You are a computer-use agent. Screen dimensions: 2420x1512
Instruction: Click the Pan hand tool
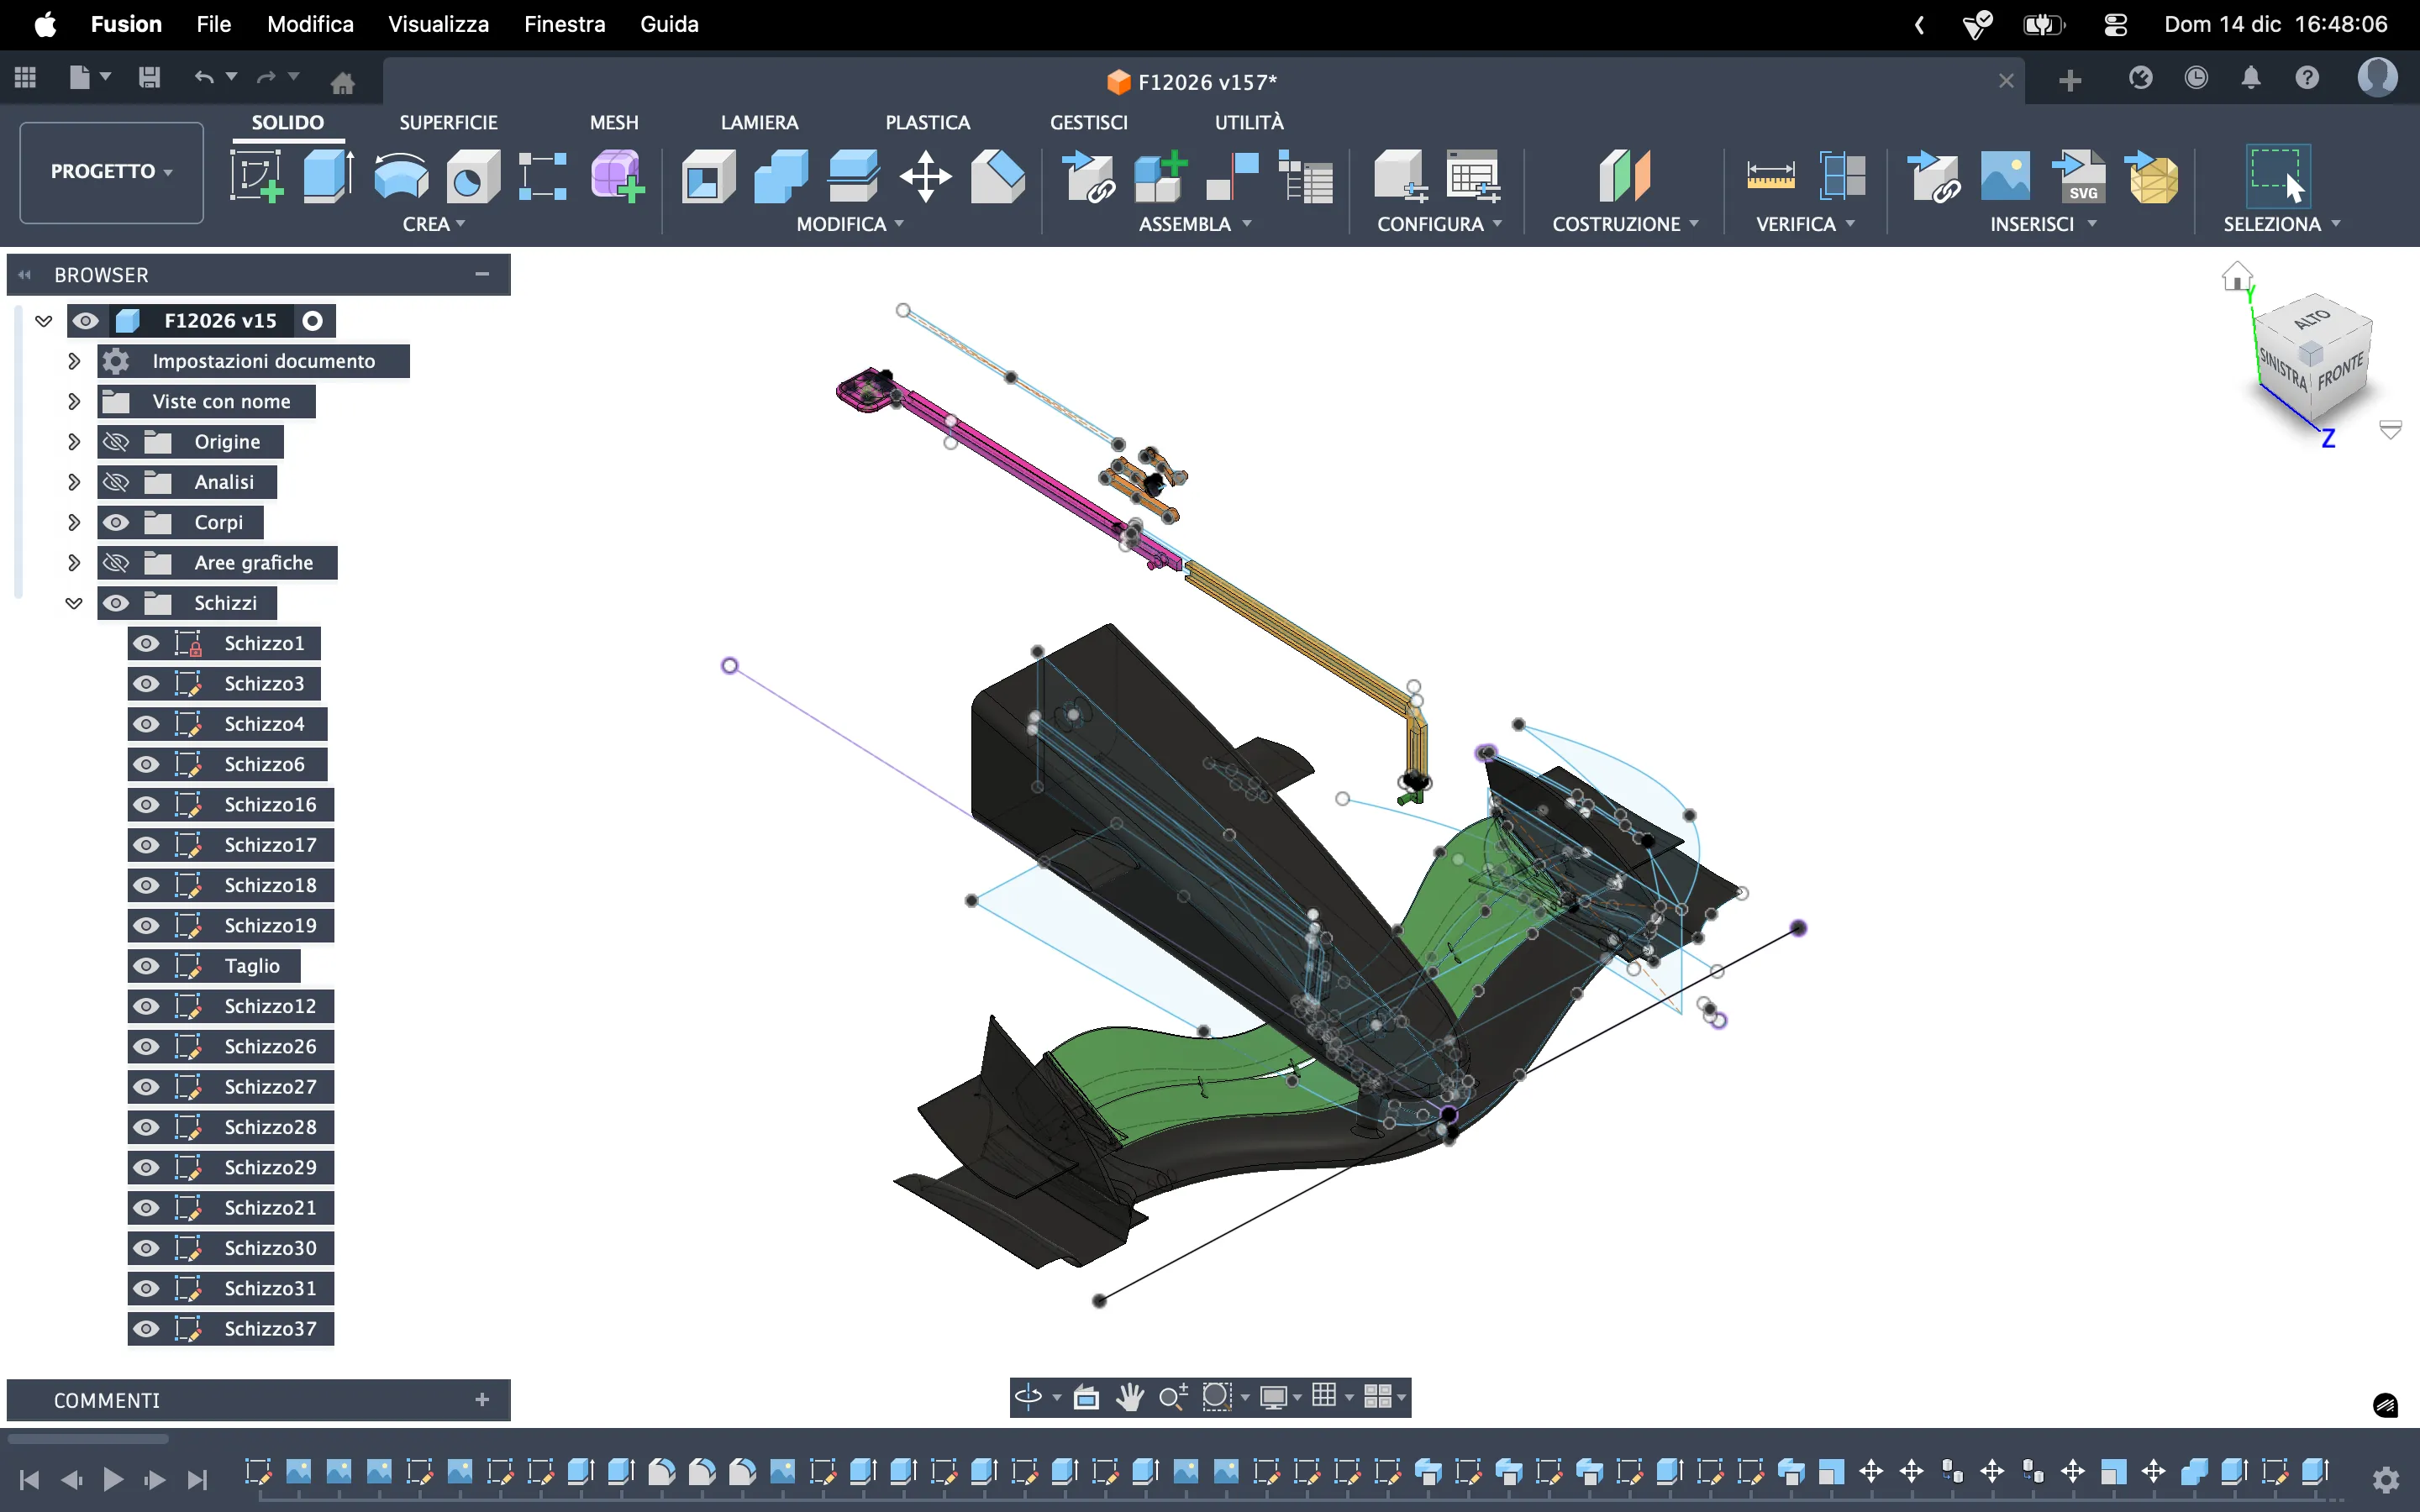[1129, 1396]
